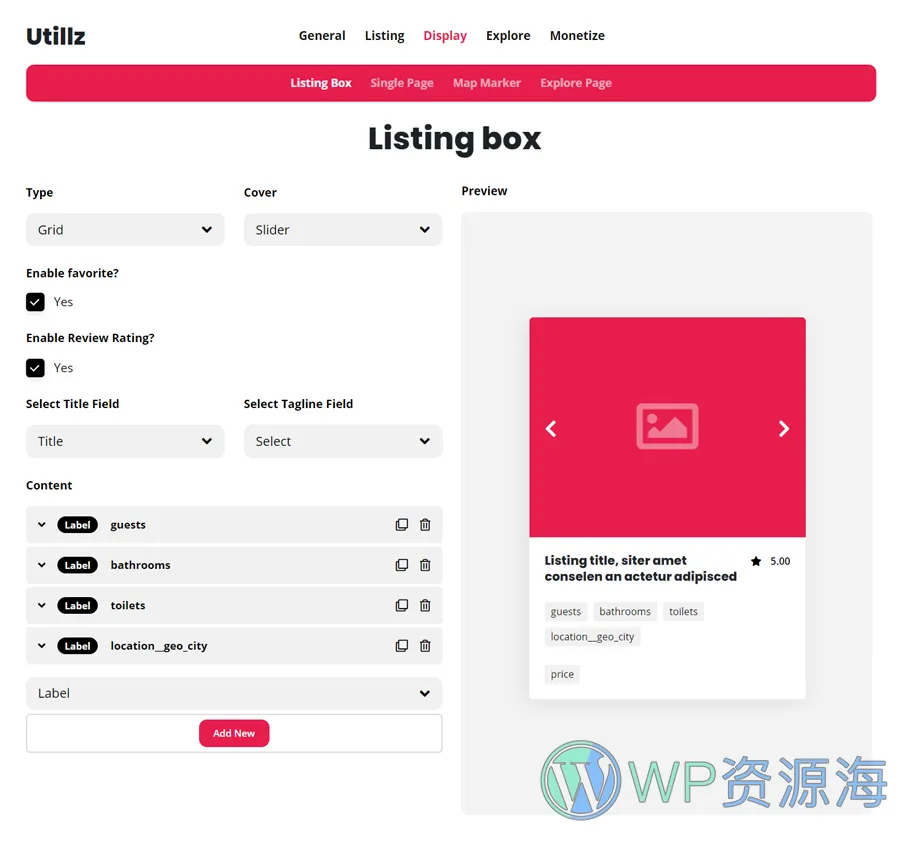907x842 pixels.
Task: Click the price tag in preview
Action: tap(562, 674)
